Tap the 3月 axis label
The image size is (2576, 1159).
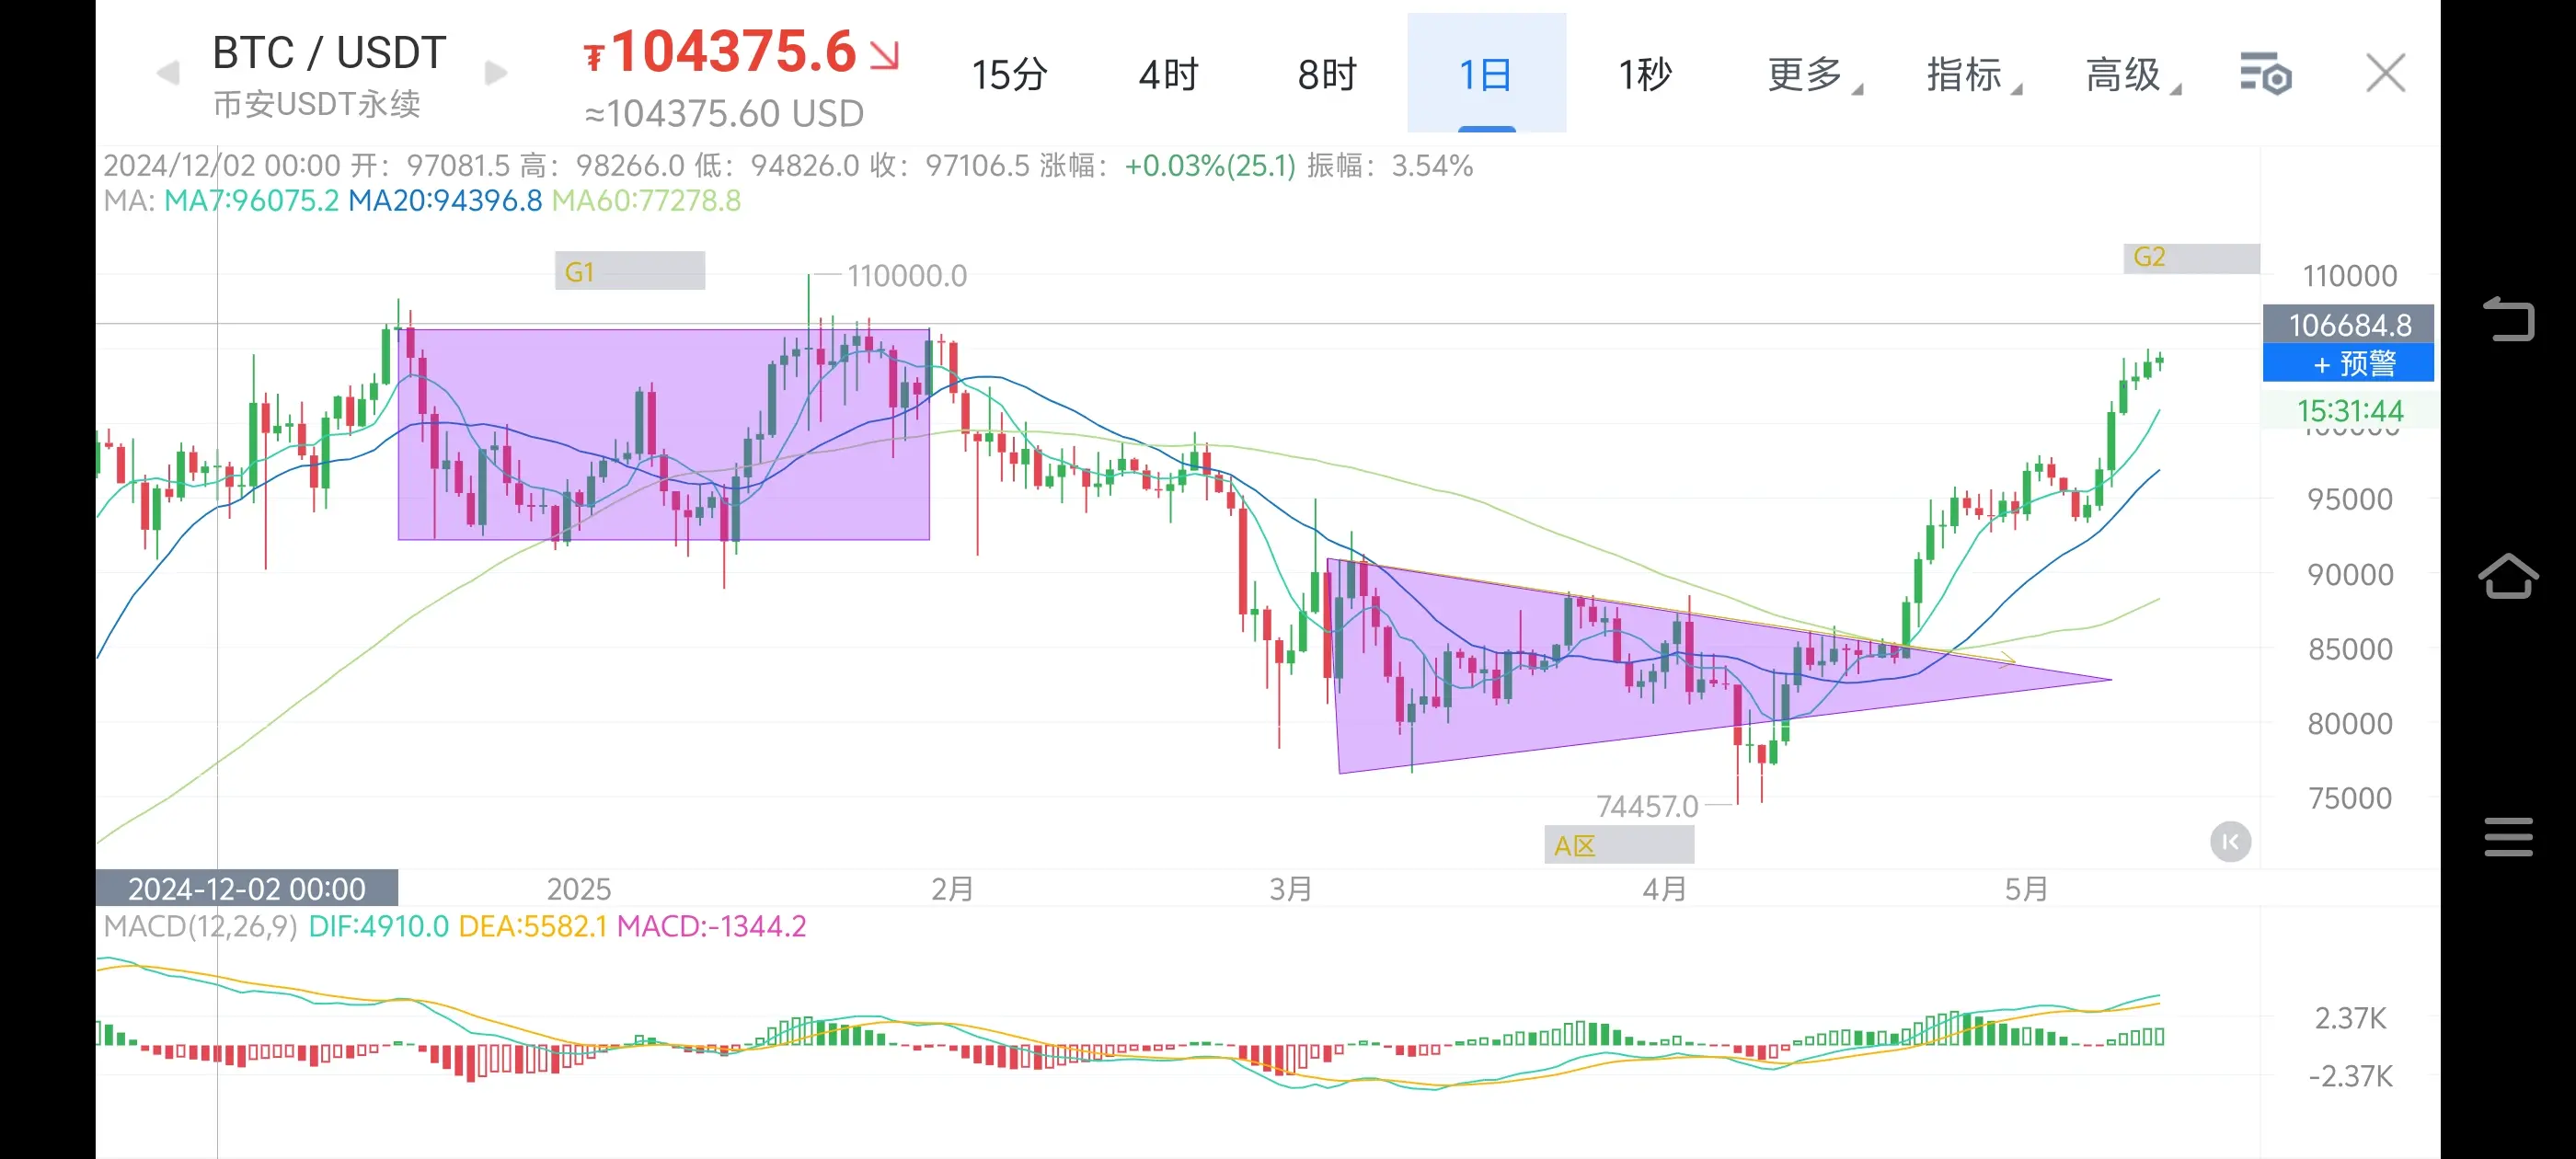click(x=1290, y=888)
